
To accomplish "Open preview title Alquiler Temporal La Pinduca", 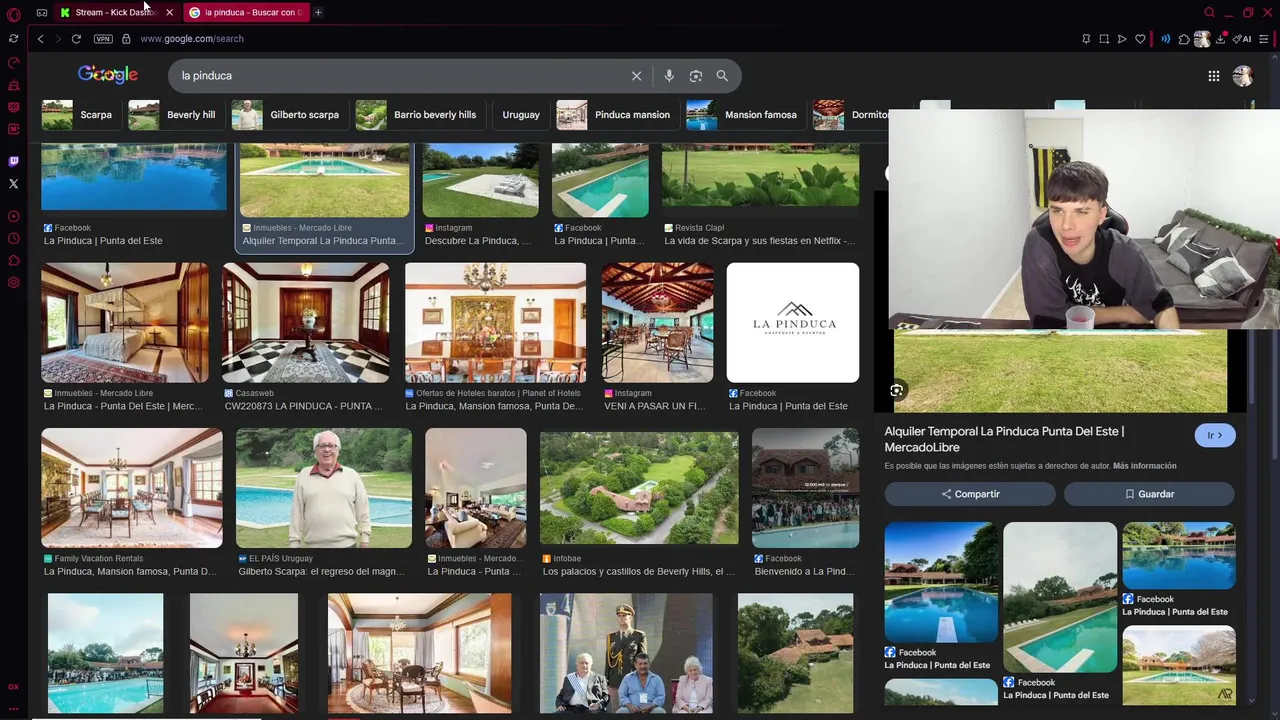I will [x=1004, y=439].
